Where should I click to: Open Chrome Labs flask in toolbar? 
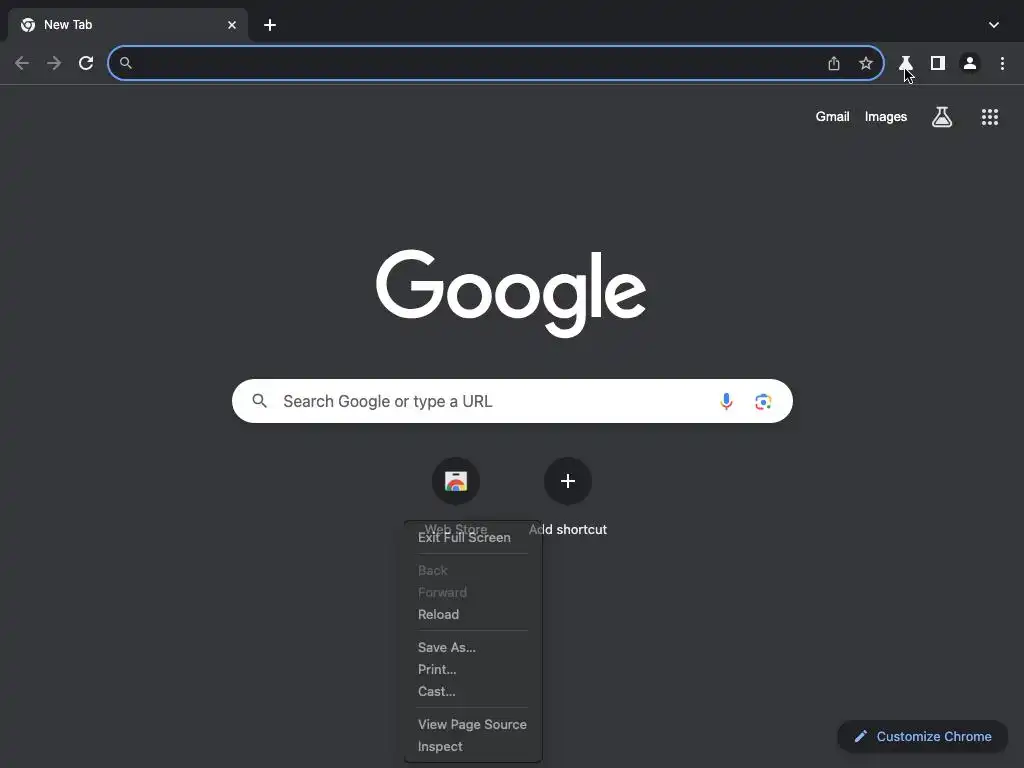(905, 63)
